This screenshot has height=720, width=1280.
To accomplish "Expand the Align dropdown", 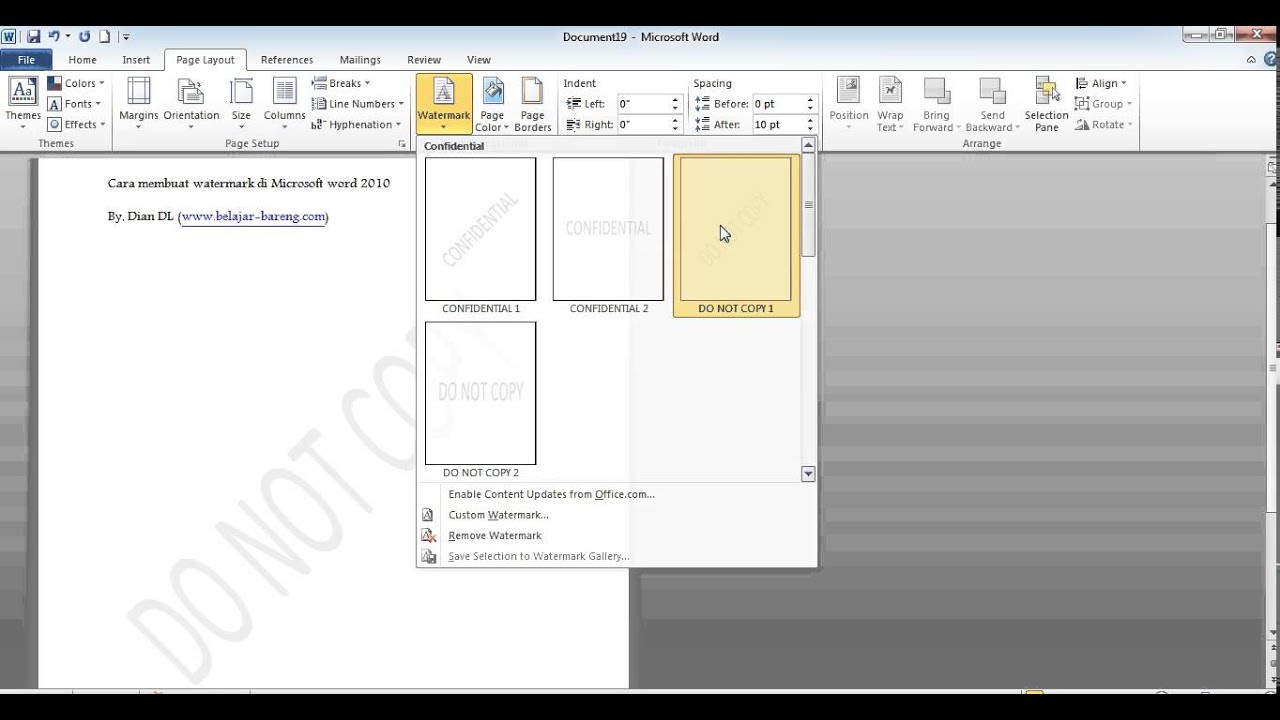I will coord(1101,83).
